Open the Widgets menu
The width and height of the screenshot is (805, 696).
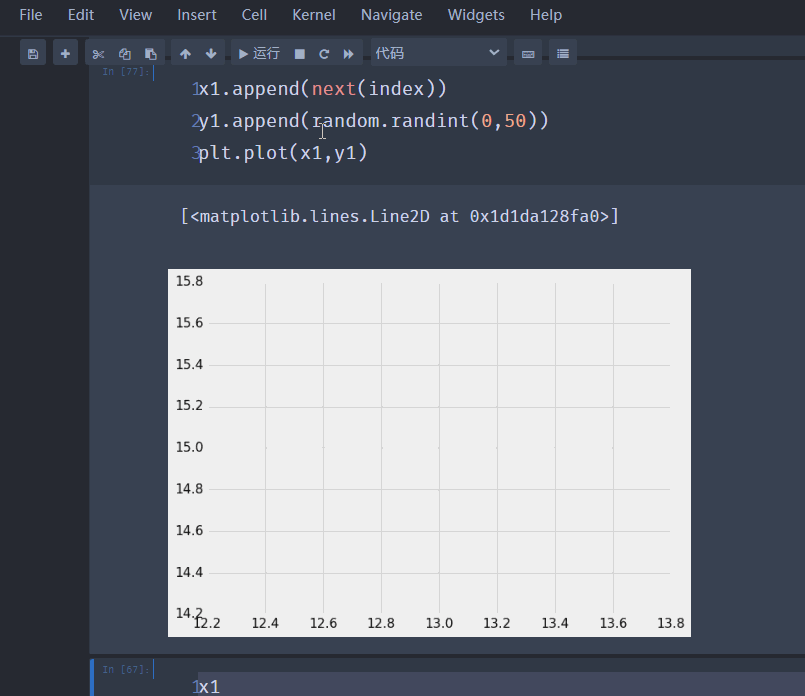(476, 15)
